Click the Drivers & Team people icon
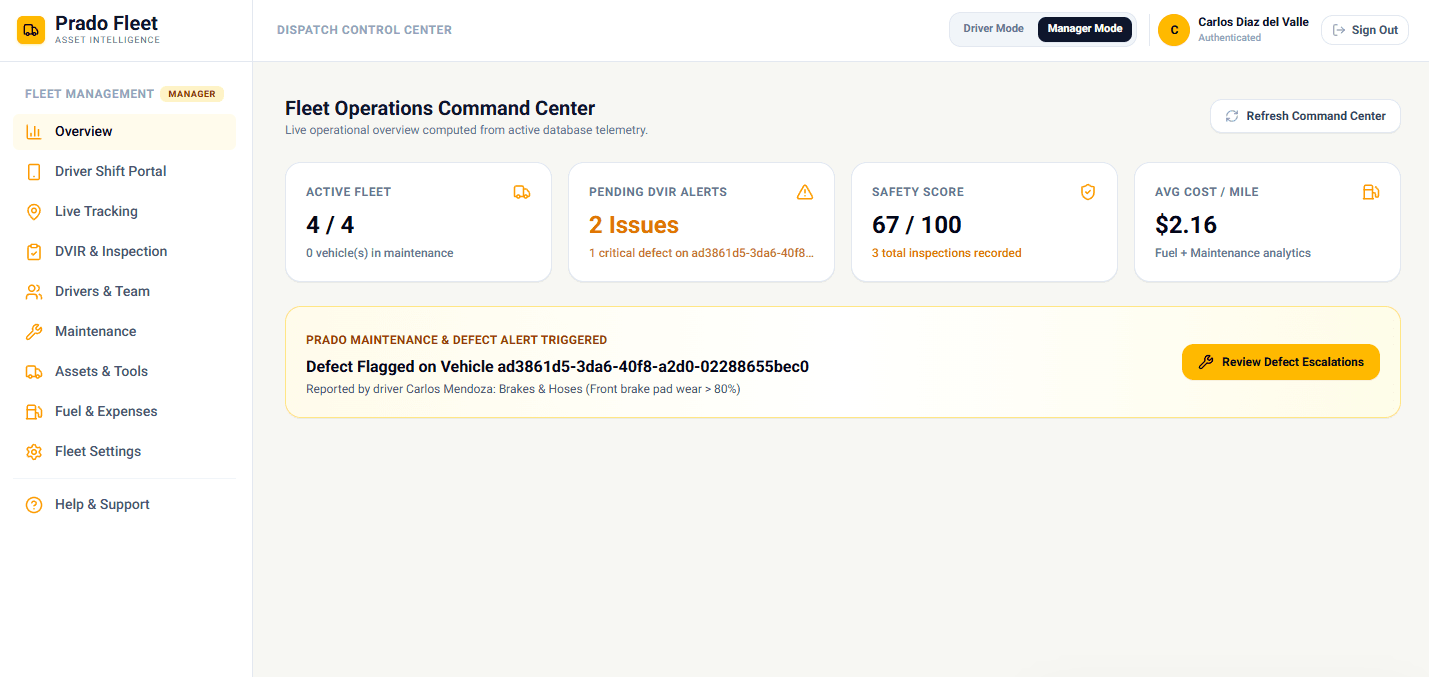Viewport: 1429px width, 677px height. coord(34,291)
